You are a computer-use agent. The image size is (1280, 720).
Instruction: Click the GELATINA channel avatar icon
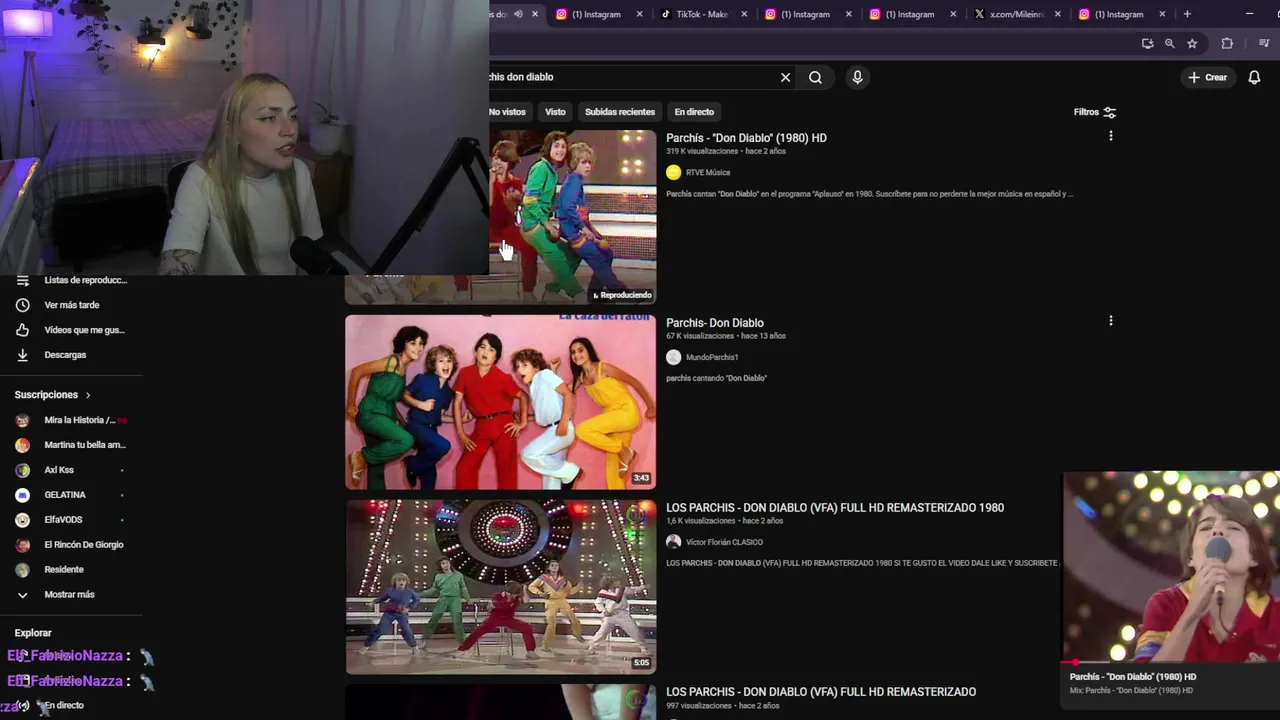(x=22, y=495)
